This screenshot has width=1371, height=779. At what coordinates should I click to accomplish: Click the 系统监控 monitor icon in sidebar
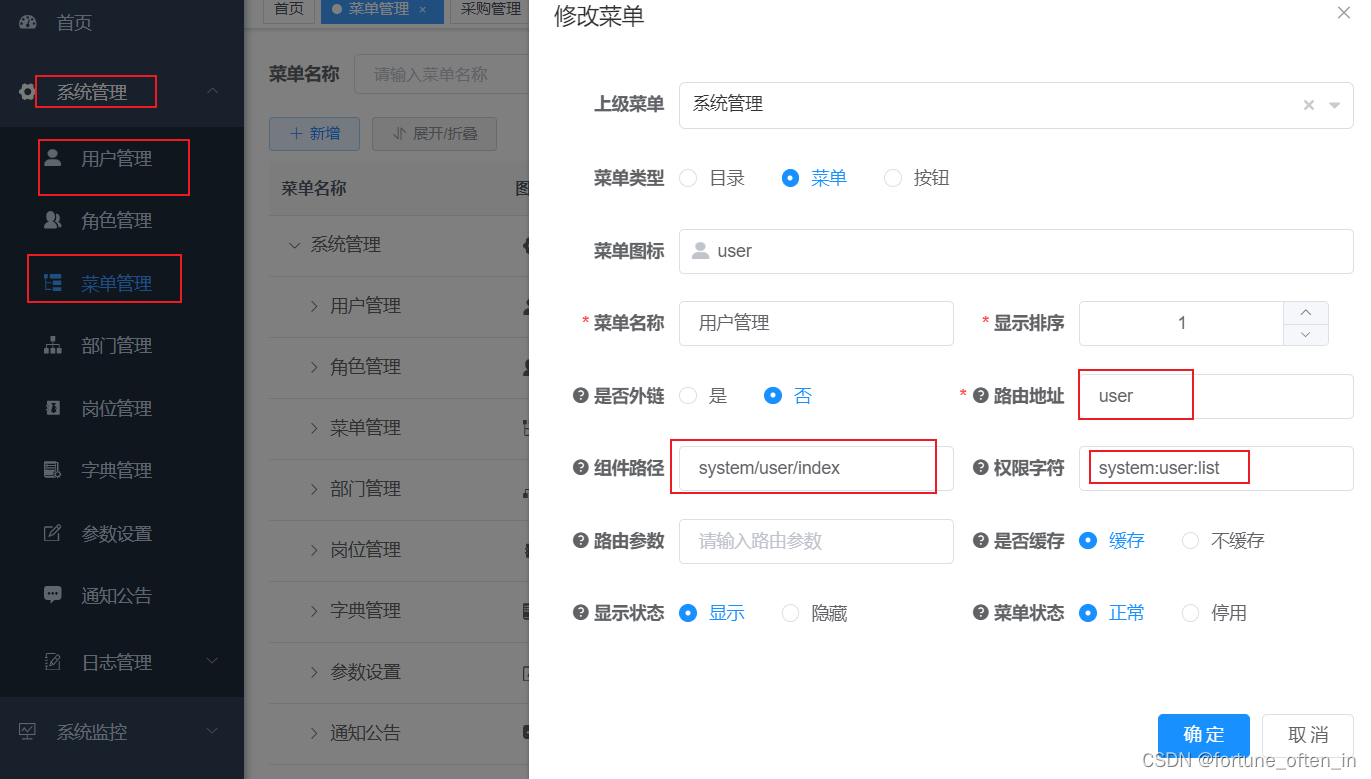coord(27,732)
